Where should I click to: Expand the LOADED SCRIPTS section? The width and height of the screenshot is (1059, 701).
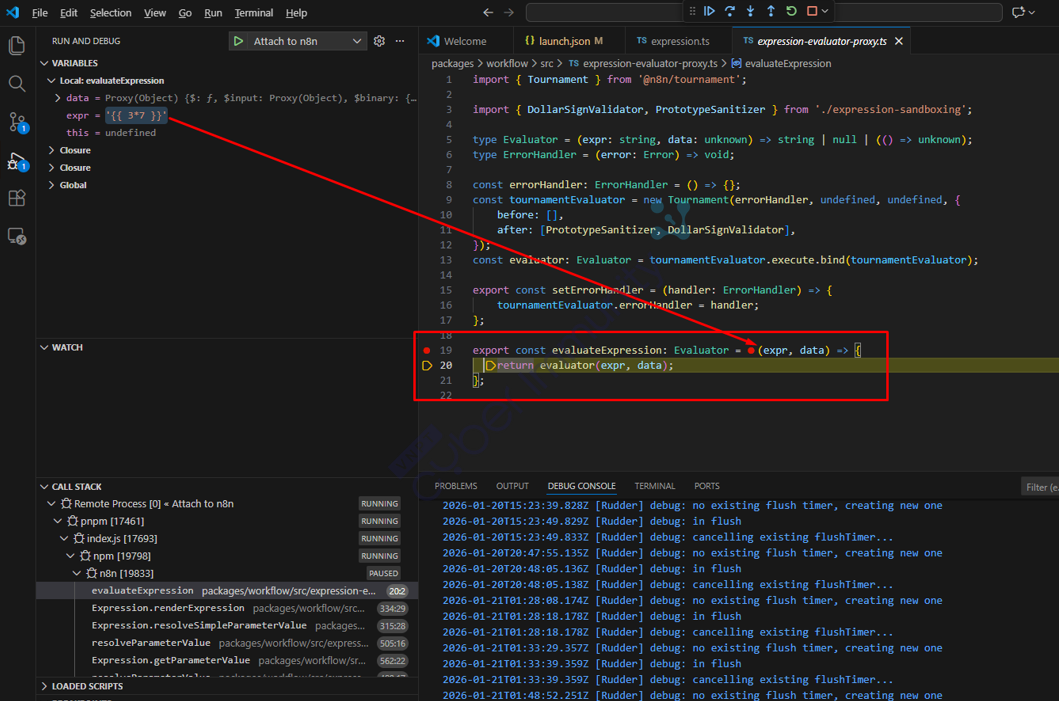[45, 686]
